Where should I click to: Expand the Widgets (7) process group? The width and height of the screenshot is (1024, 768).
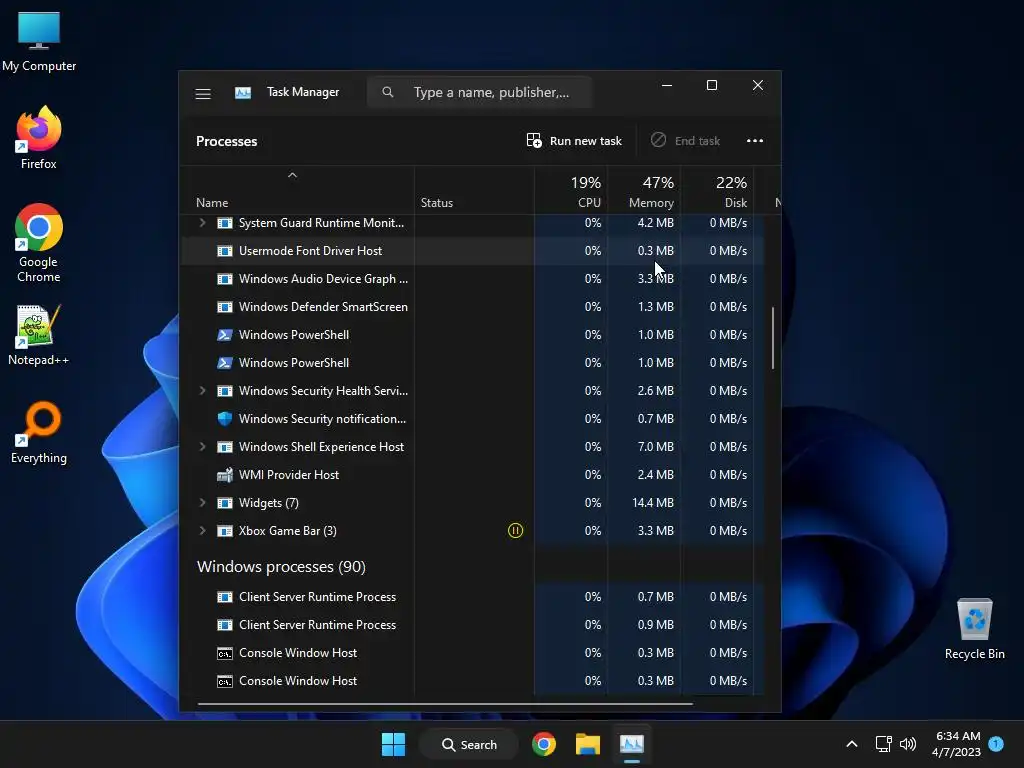tap(202, 503)
